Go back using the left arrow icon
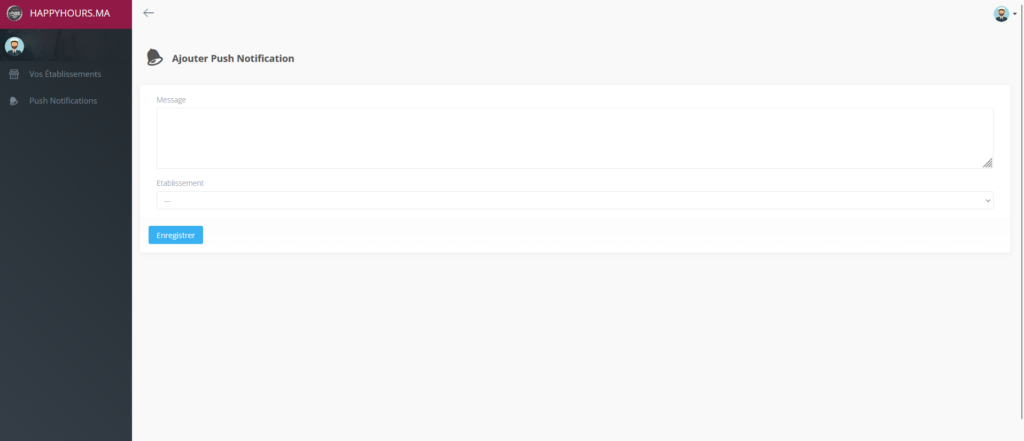 pyautogui.click(x=149, y=13)
